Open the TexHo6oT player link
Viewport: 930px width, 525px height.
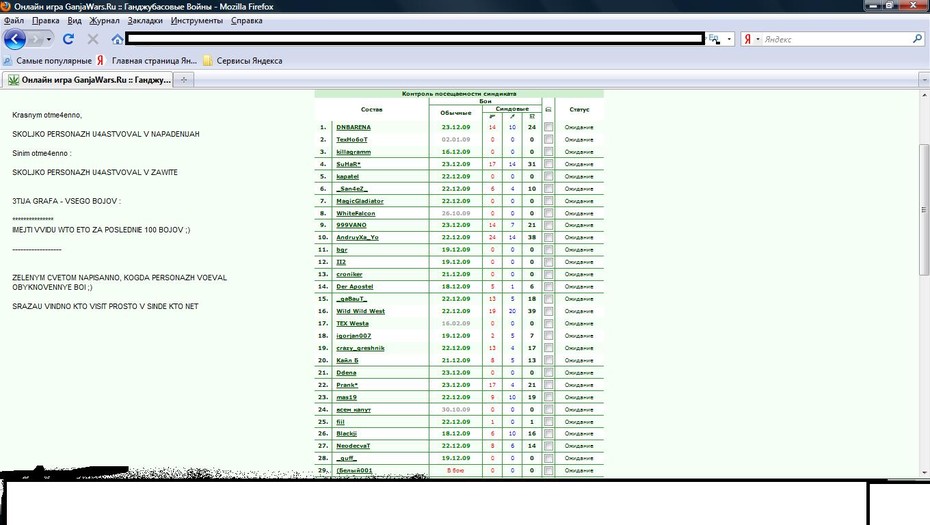(352, 139)
